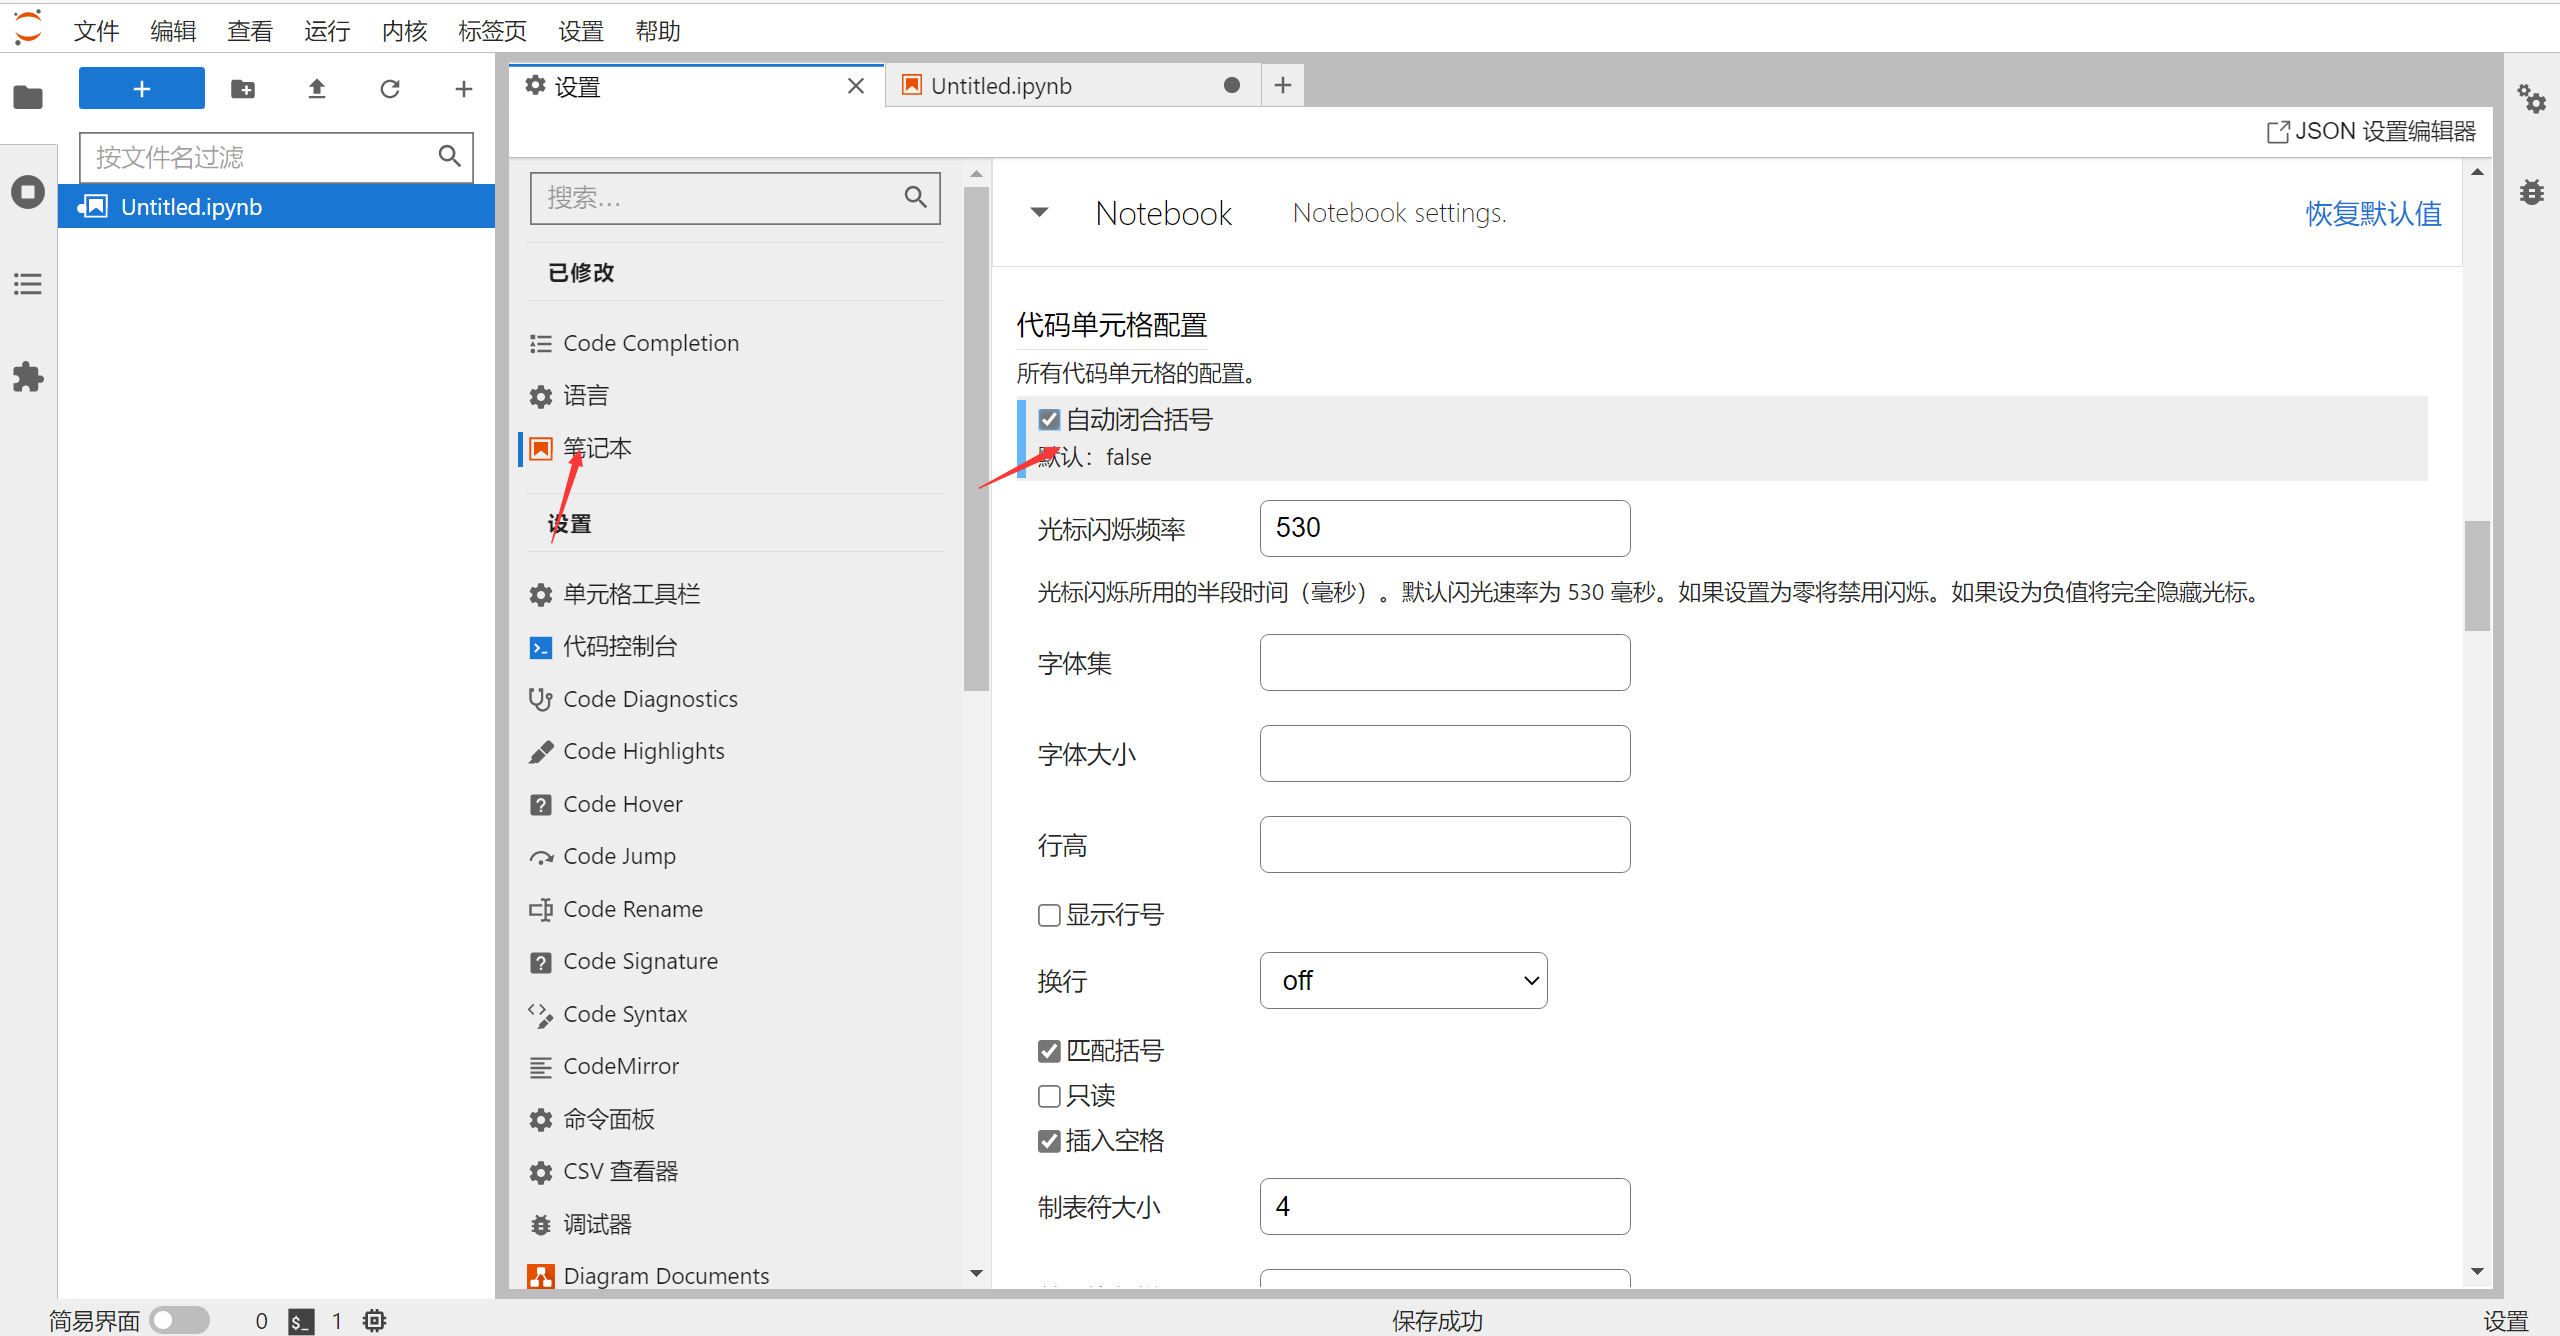
Task: Click 恢复默认值 link
Action: (2373, 213)
